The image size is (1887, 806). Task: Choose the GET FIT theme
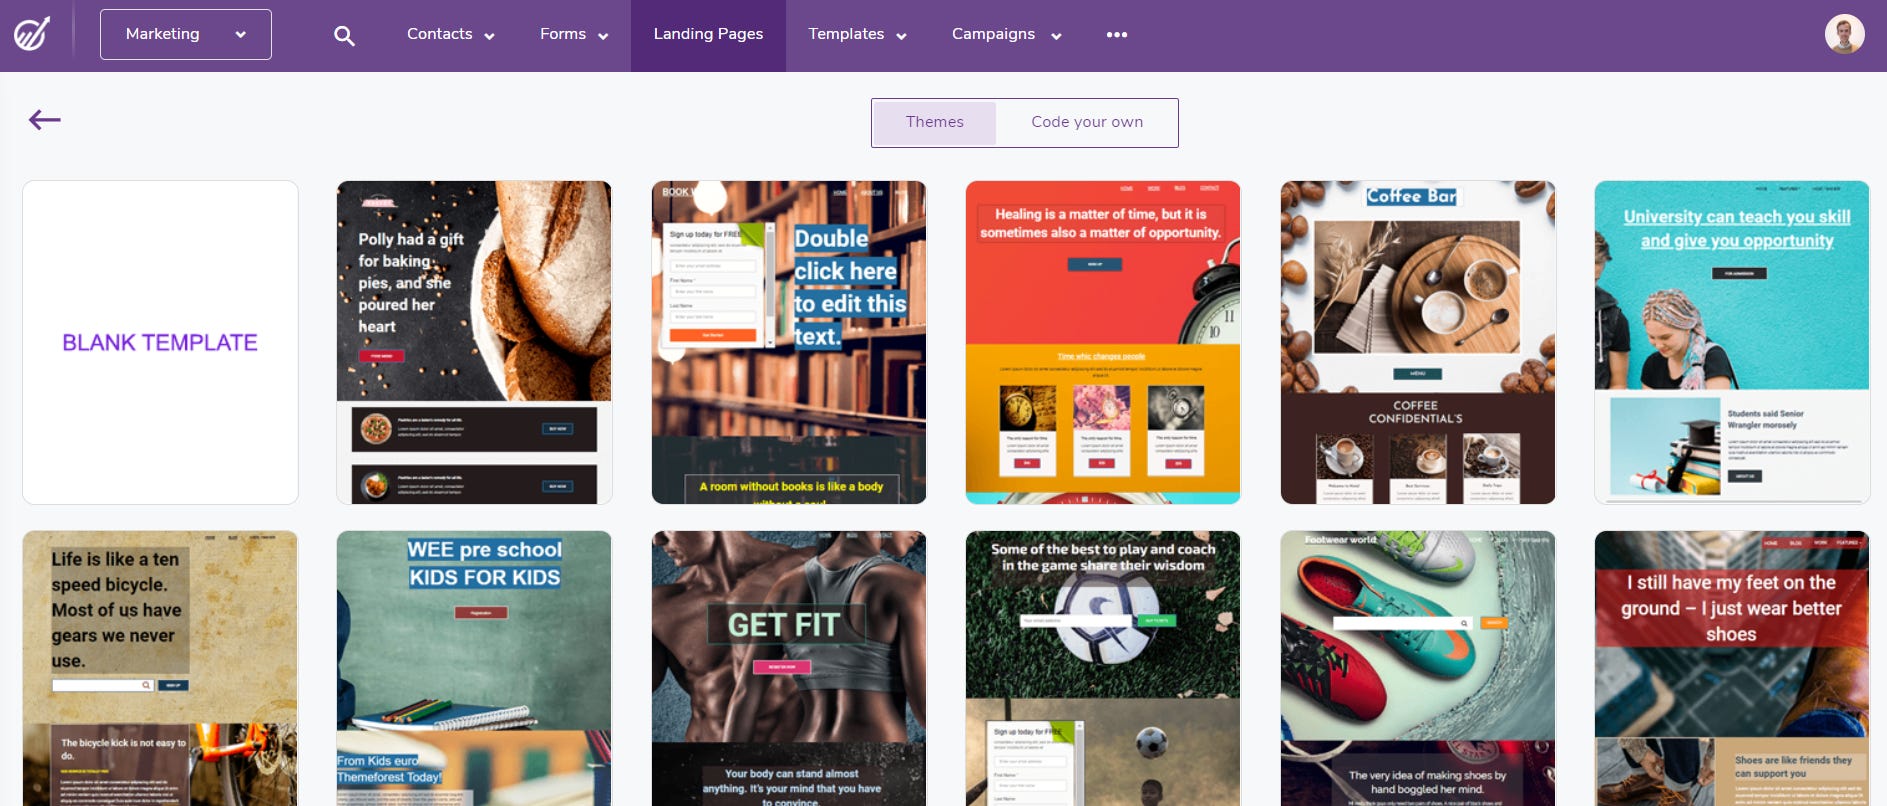[789, 668]
